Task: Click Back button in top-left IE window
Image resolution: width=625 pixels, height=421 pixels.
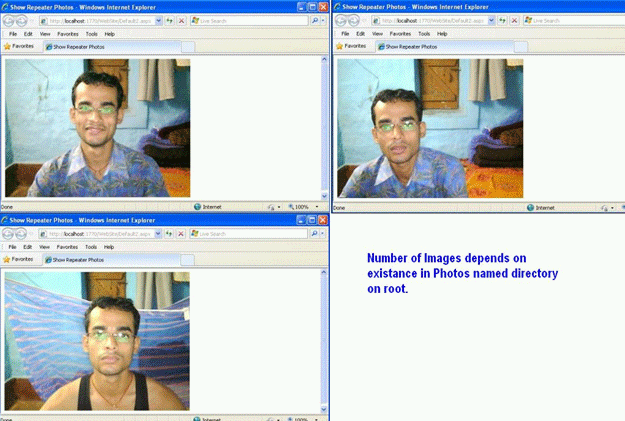Action: click(8, 21)
